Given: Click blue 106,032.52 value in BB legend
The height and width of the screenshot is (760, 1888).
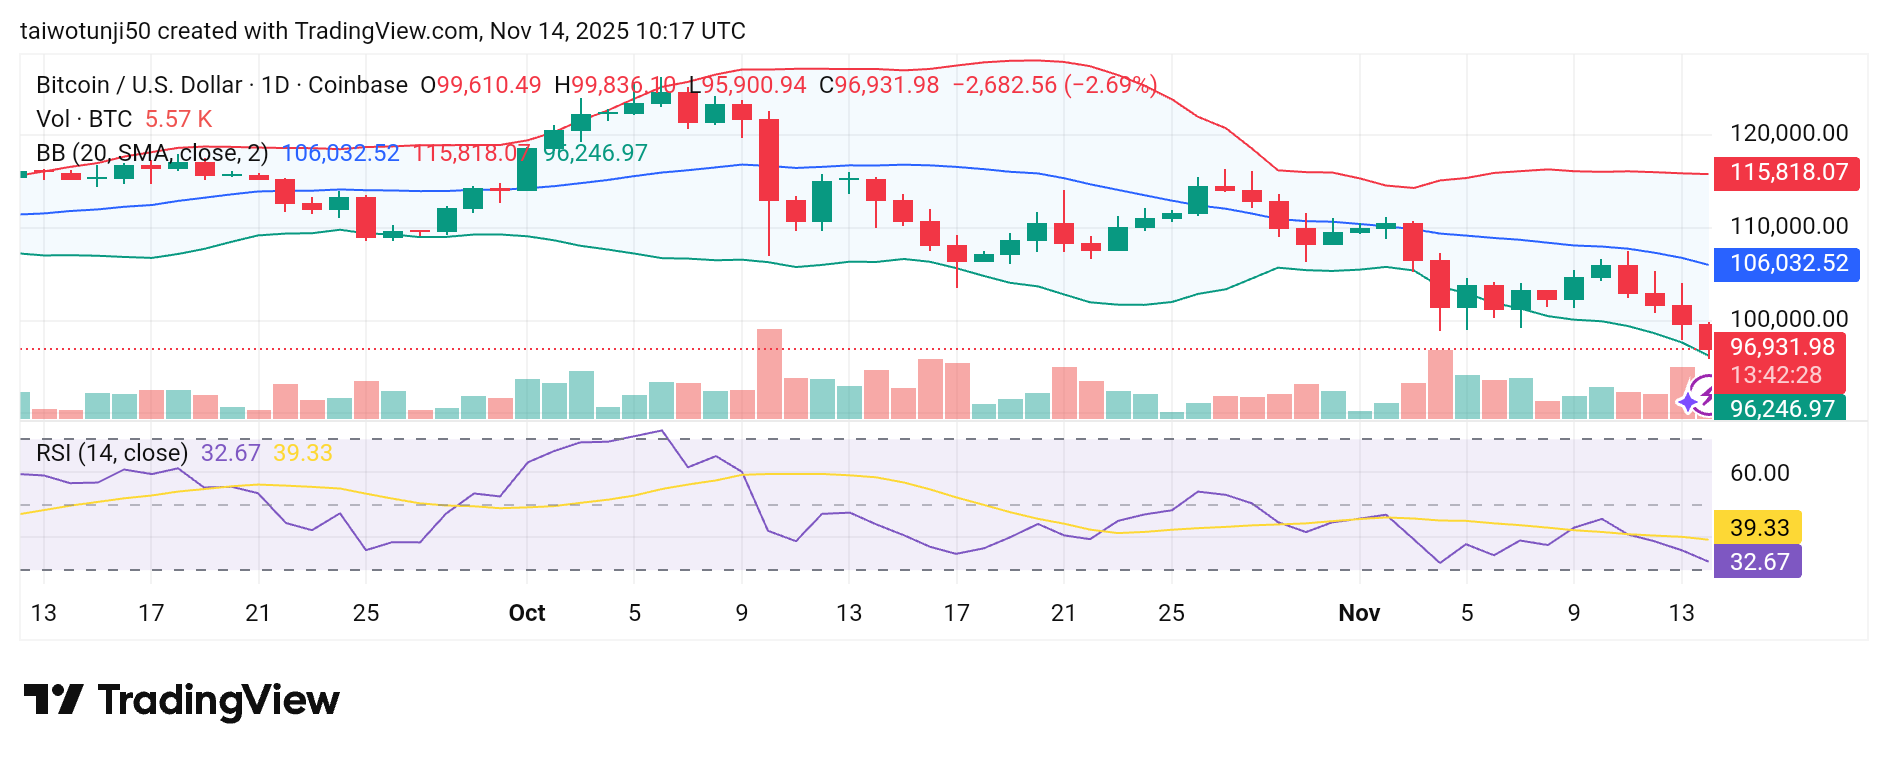Looking at the screenshot, I should 341,153.
